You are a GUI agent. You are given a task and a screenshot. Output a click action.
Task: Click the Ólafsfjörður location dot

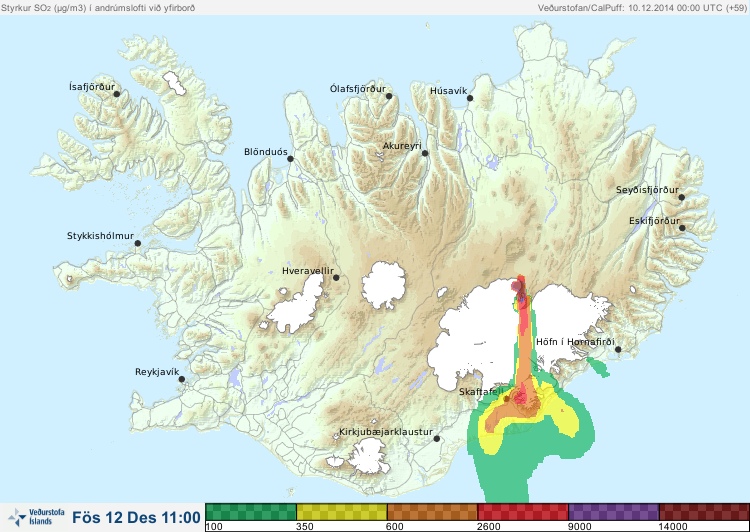(389, 96)
